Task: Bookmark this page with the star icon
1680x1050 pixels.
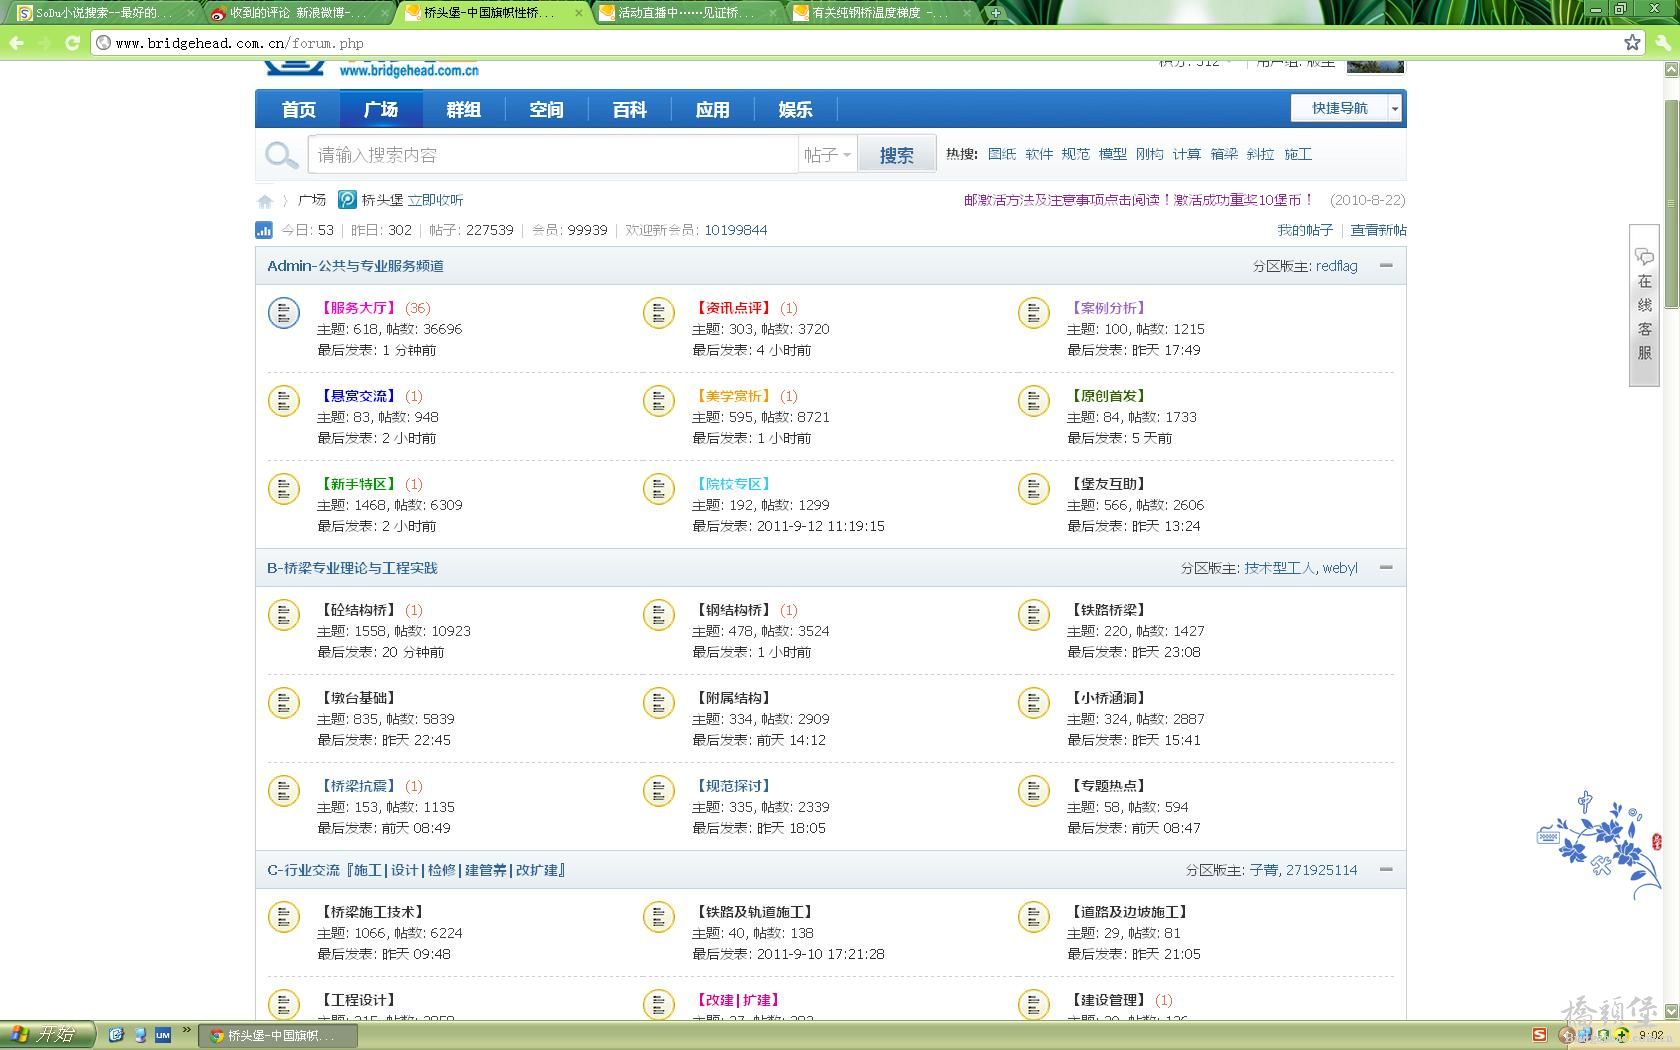Action: pos(1632,43)
